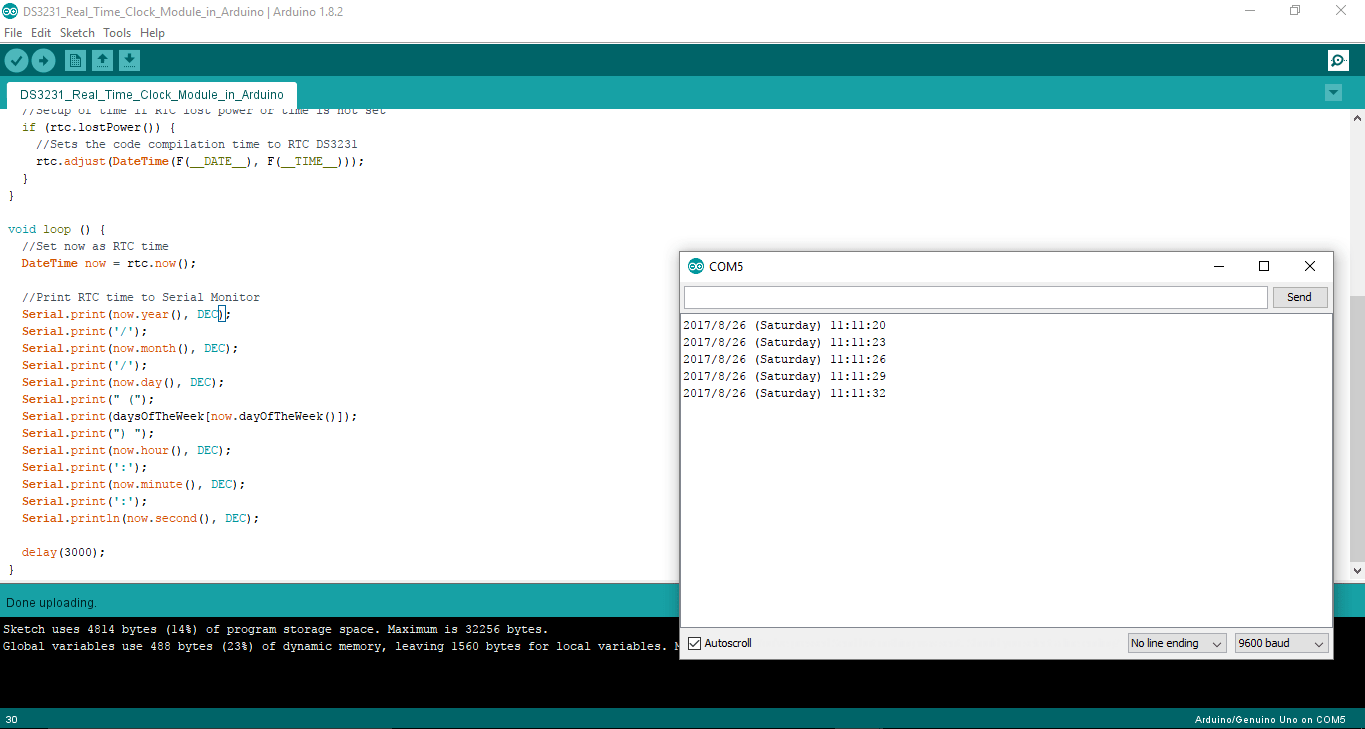Create a new sketch
Image resolution: width=1365 pixels, height=729 pixels.
point(75,60)
